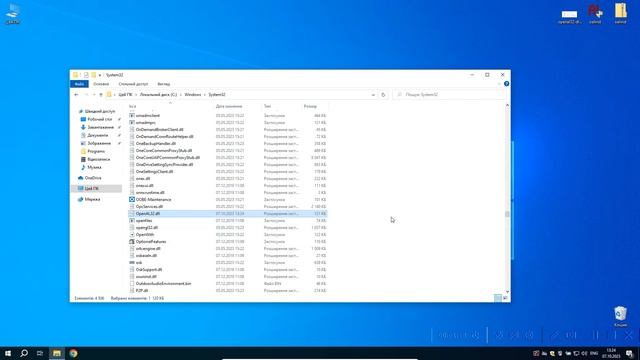The image size is (640, 360).
Task: Open the blue Файл ribbon tab
Action: (x=79, y=84)
